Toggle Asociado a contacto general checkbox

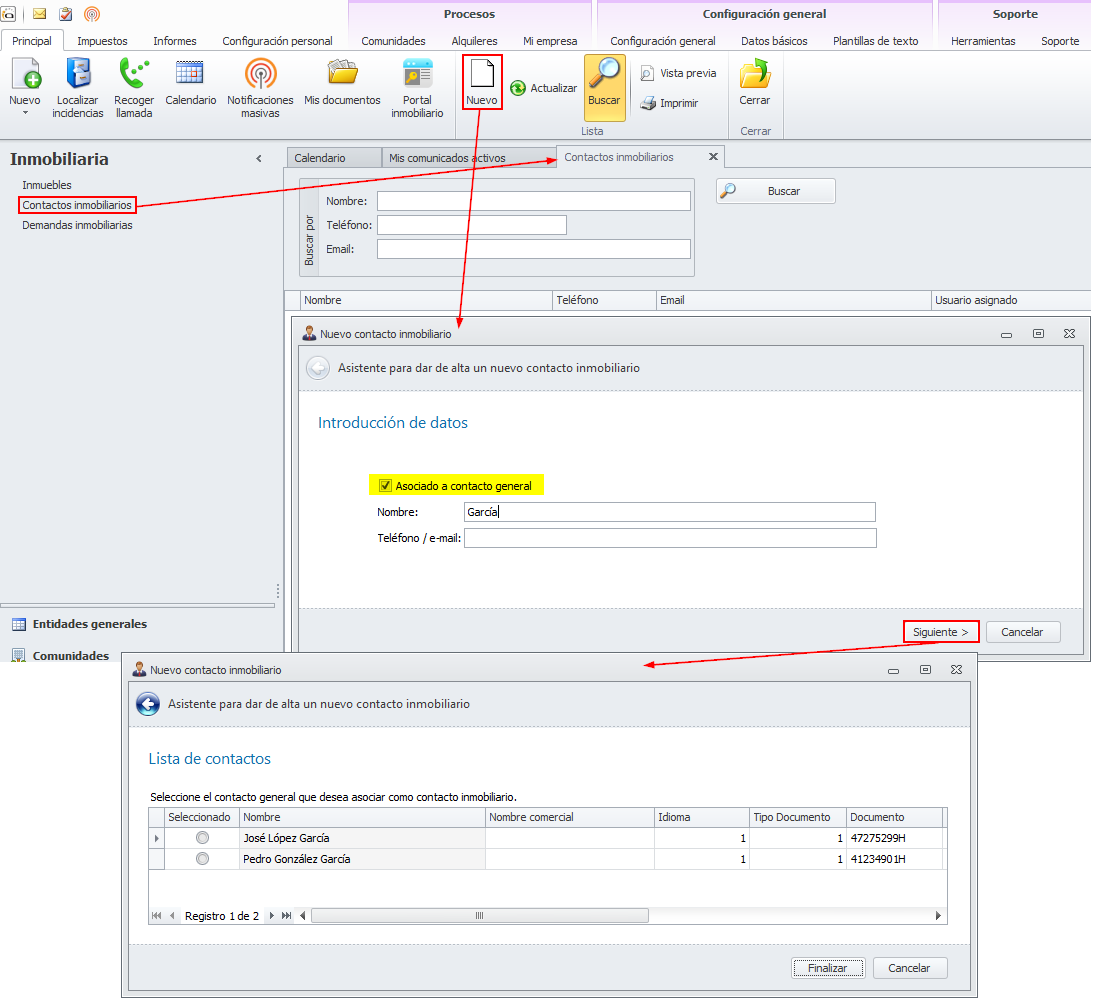tap(385, 486)
